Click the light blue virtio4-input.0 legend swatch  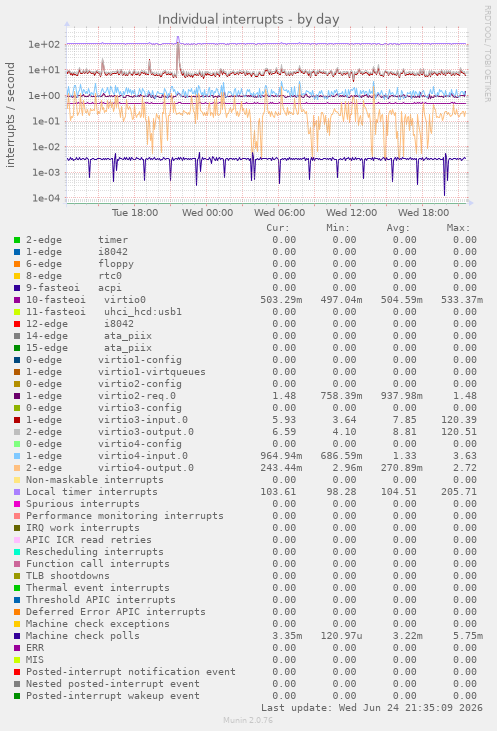pos(17,456)
